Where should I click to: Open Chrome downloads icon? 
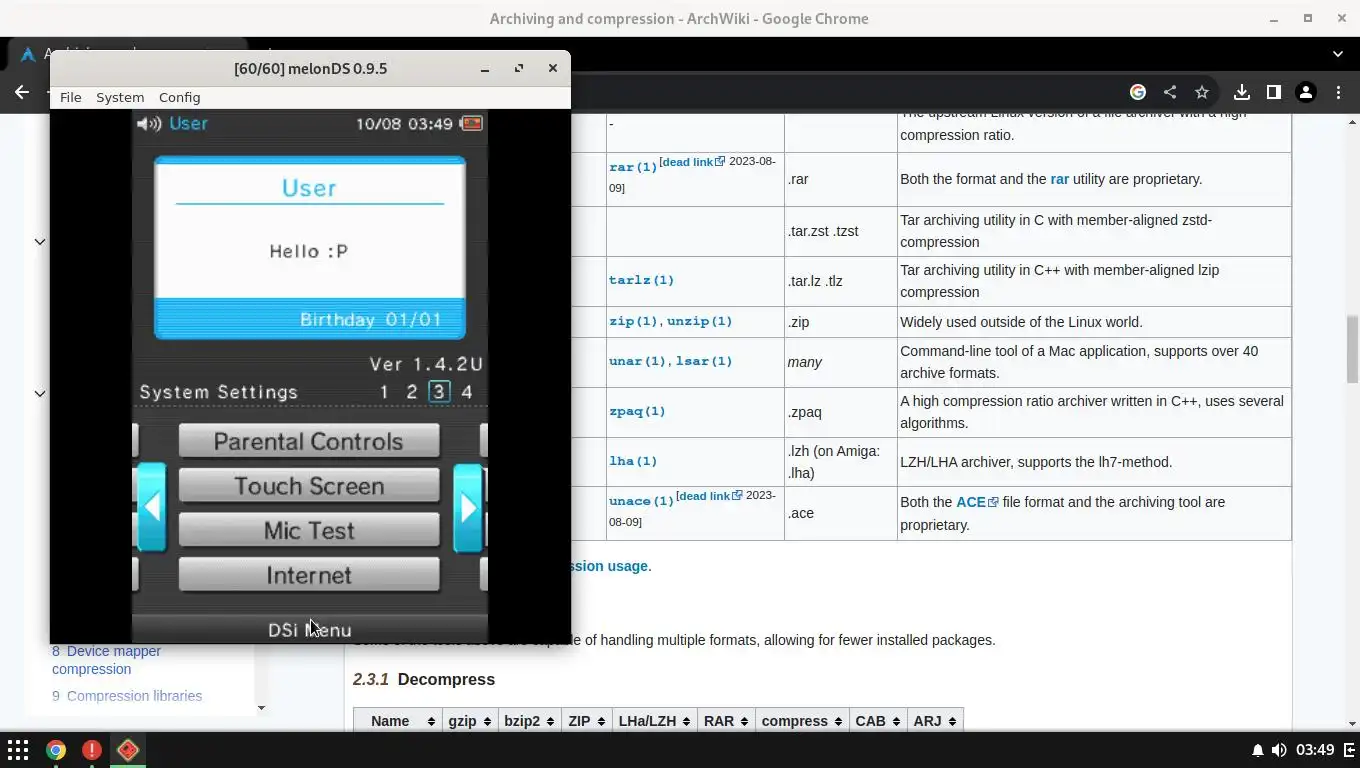[x=1242, y=92]
